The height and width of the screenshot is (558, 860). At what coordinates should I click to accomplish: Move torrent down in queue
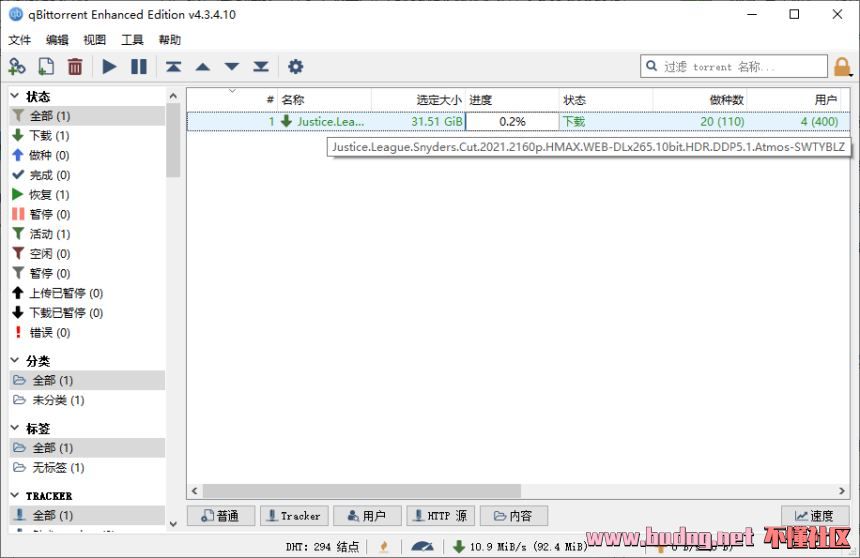coord(232,67)
